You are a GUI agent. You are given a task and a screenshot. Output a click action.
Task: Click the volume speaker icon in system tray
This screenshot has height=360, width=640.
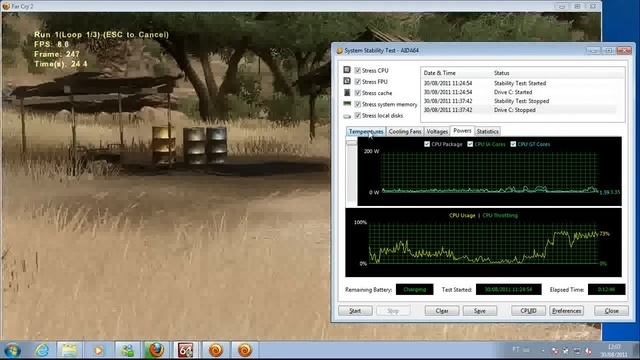pos(588,351)
